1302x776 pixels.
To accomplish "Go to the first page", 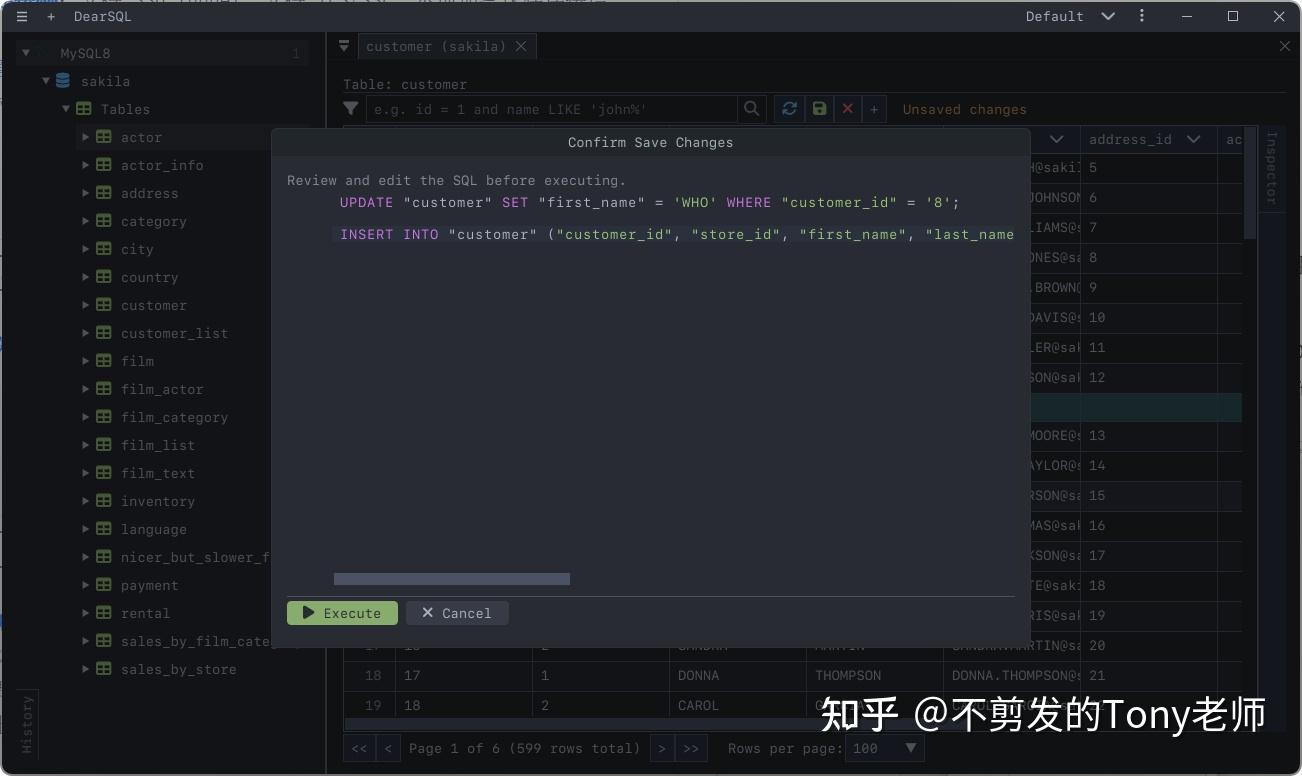I will [359, 748].
